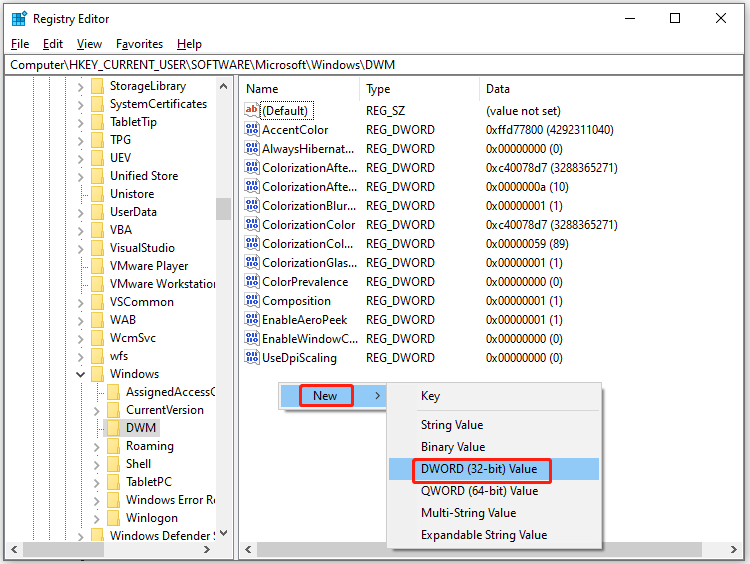
Task: Click the New context menu item
Action: click(333, 396)
